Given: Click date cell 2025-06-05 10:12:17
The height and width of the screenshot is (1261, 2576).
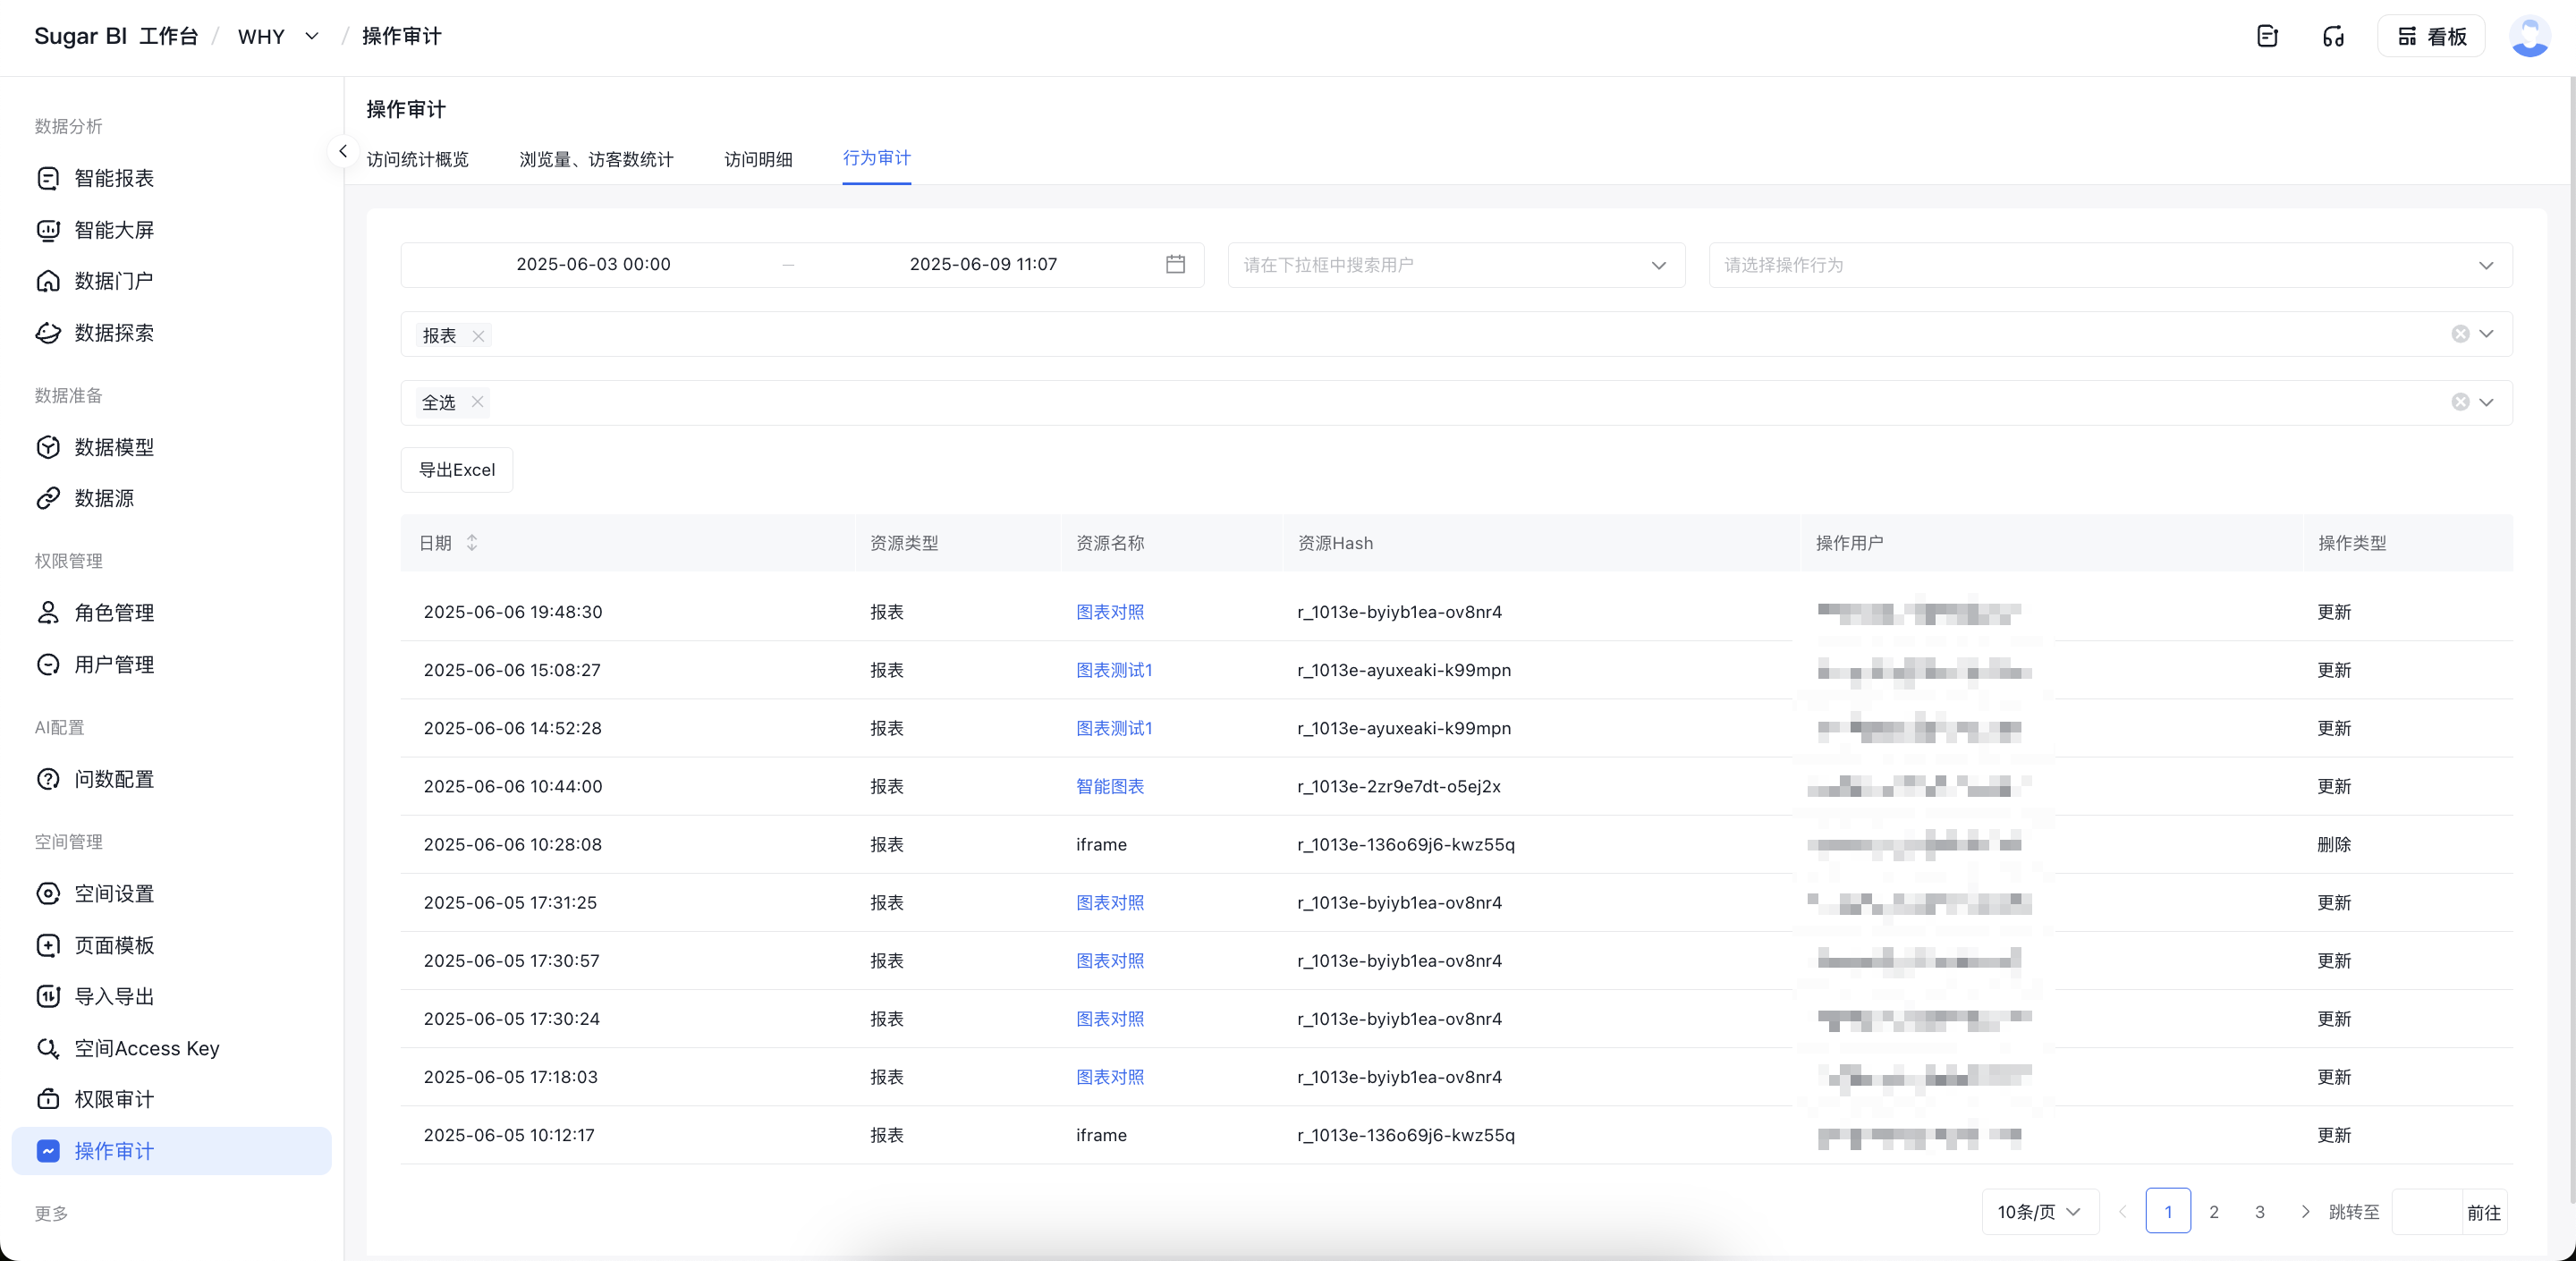Looking at the screenshot, I should [508, 1135].
